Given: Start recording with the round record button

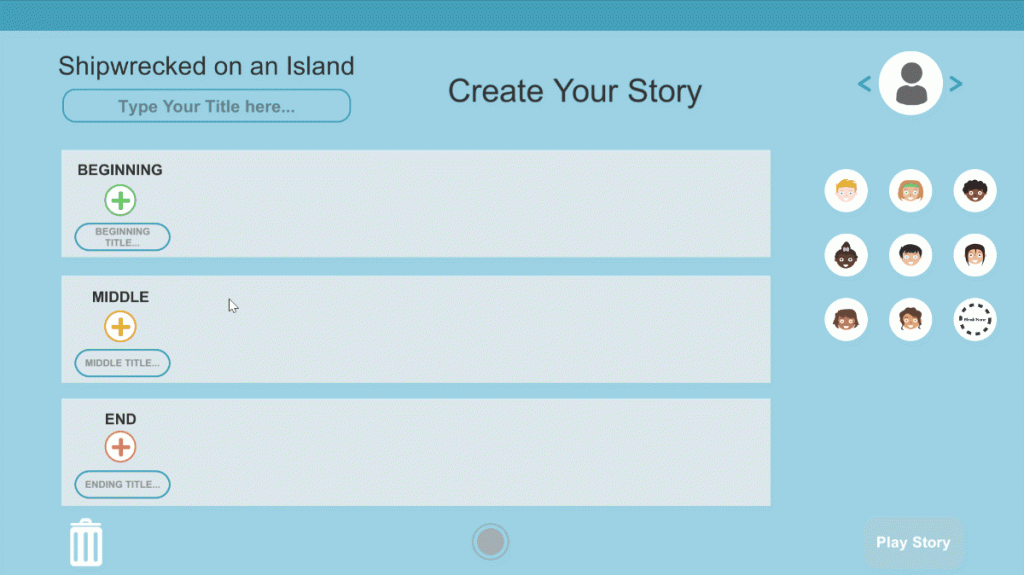Looking at the screenshot, I should [490, 542].
